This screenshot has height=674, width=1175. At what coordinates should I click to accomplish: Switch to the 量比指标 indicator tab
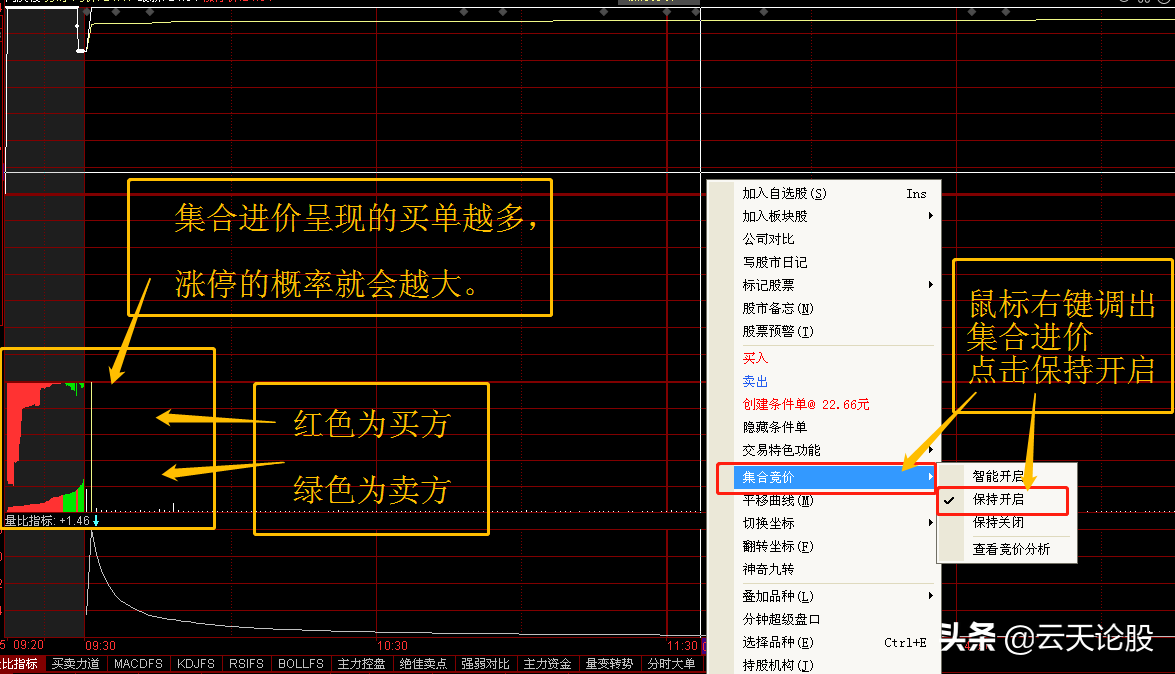click(x=20, y=664)
